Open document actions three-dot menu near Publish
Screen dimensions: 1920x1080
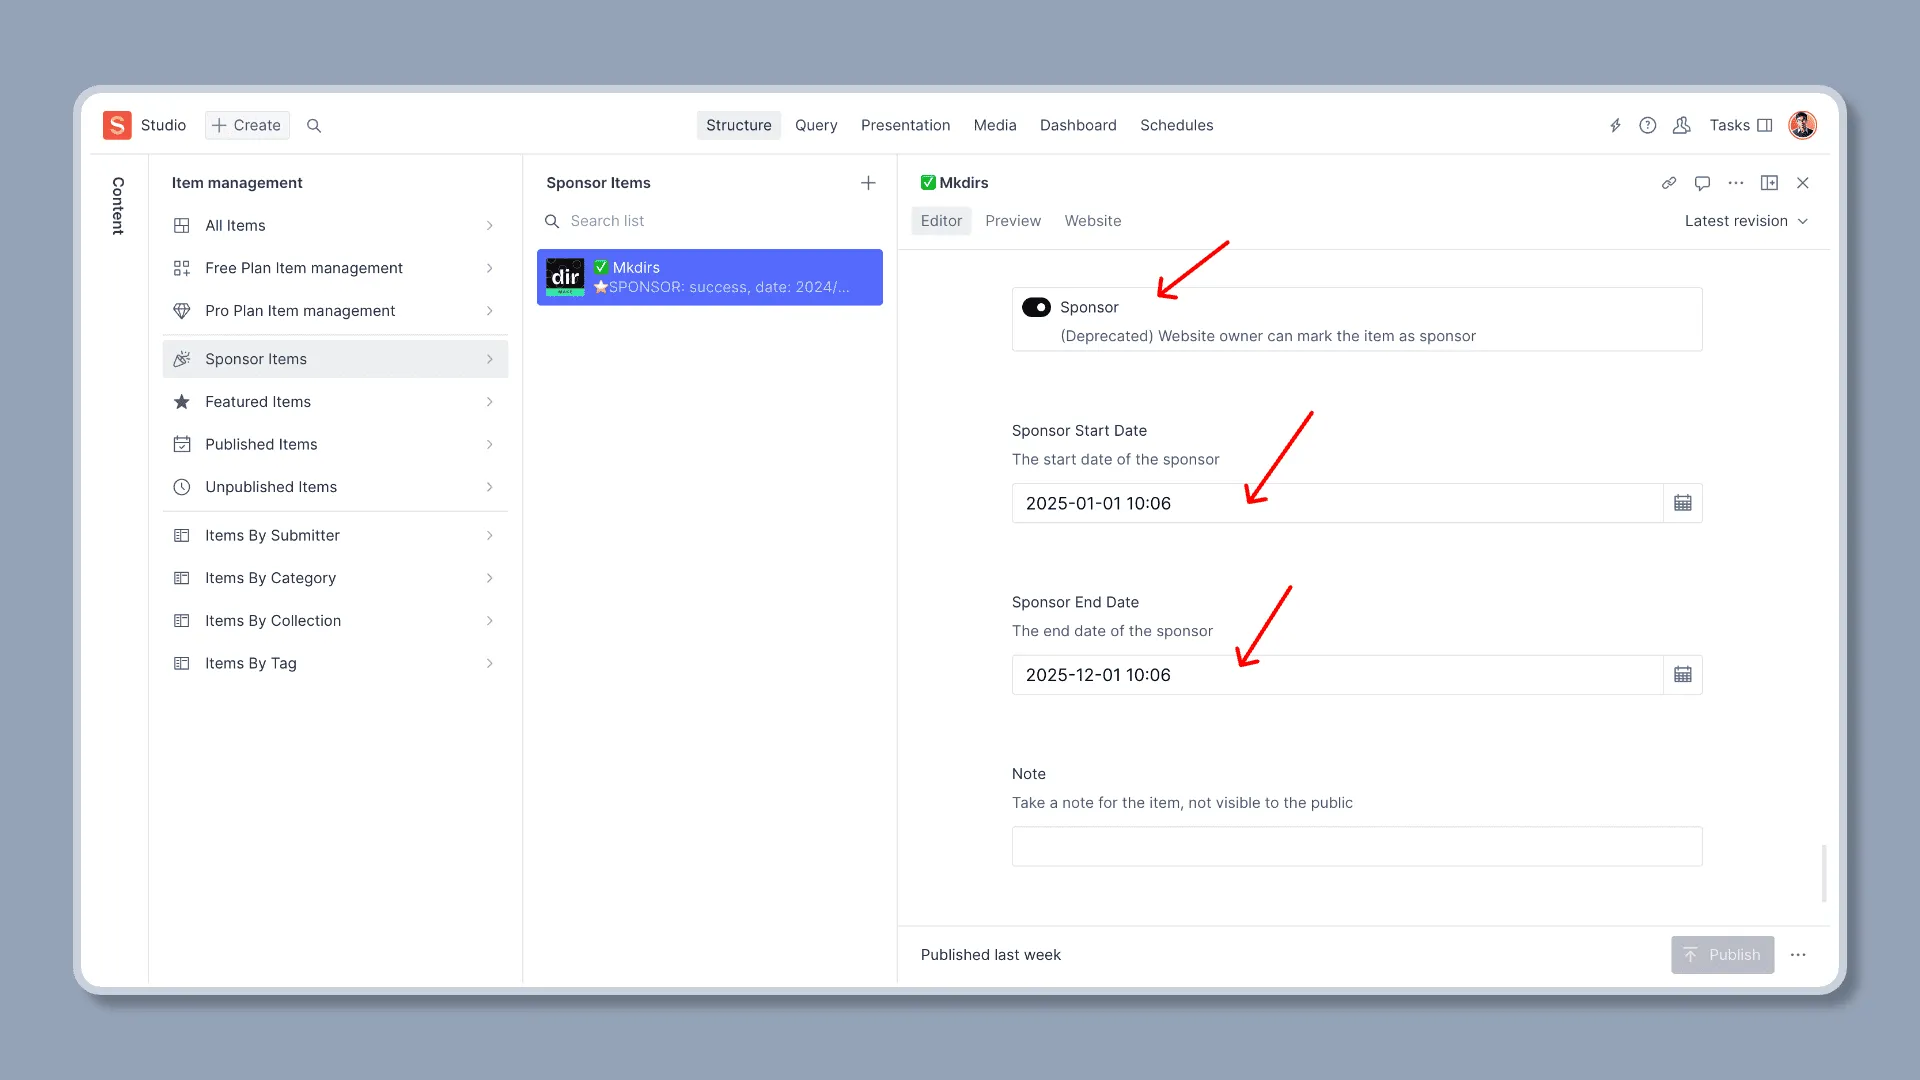(1798, 955)
